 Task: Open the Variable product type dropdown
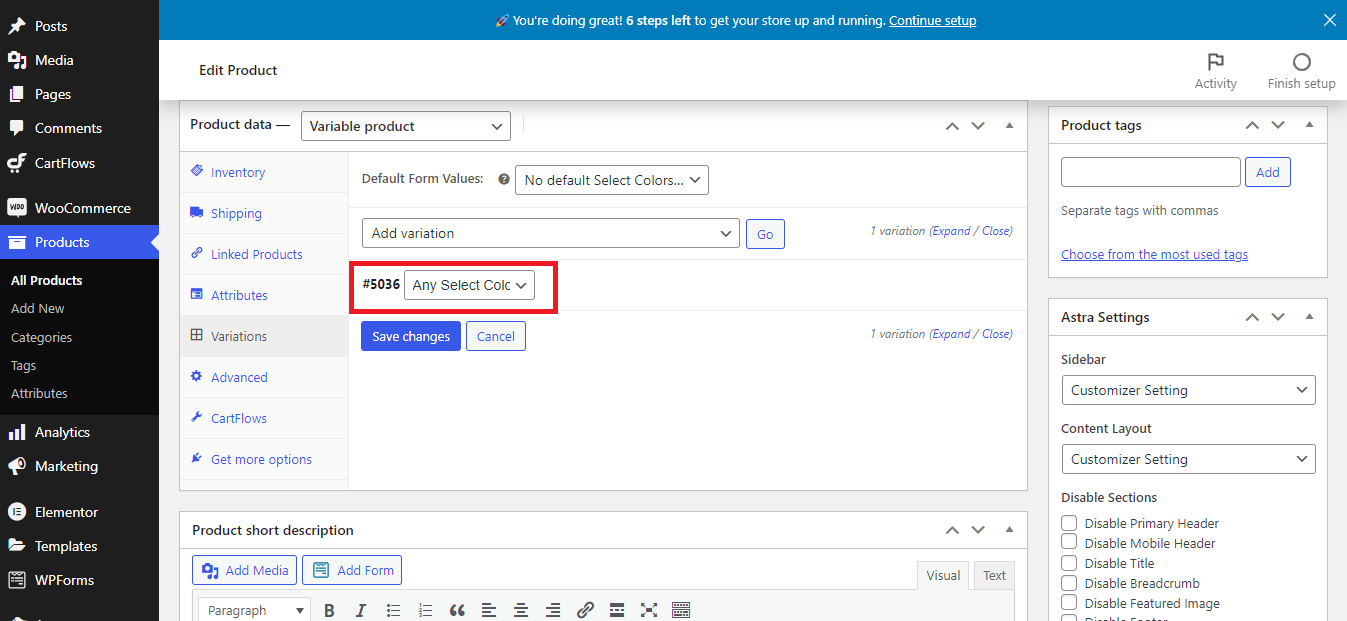point(405,126)
